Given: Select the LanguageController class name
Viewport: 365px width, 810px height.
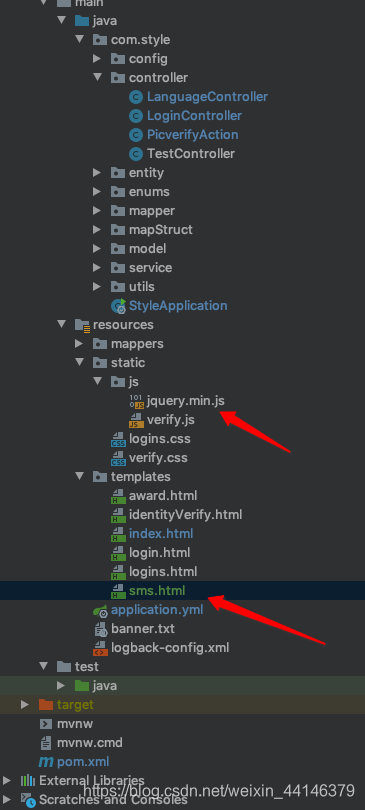Looking at the screenshot, I should 208,97.
